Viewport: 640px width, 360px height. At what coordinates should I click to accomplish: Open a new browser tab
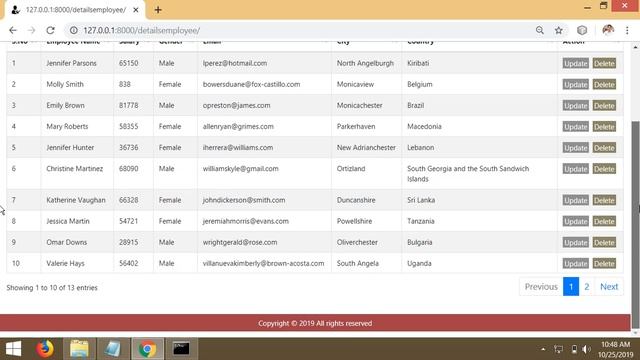pos(158,10)
